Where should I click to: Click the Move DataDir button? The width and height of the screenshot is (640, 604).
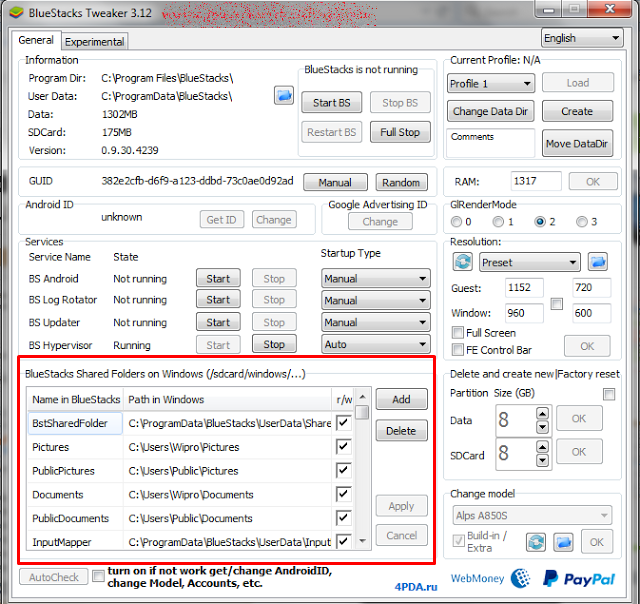click(577, 143)
